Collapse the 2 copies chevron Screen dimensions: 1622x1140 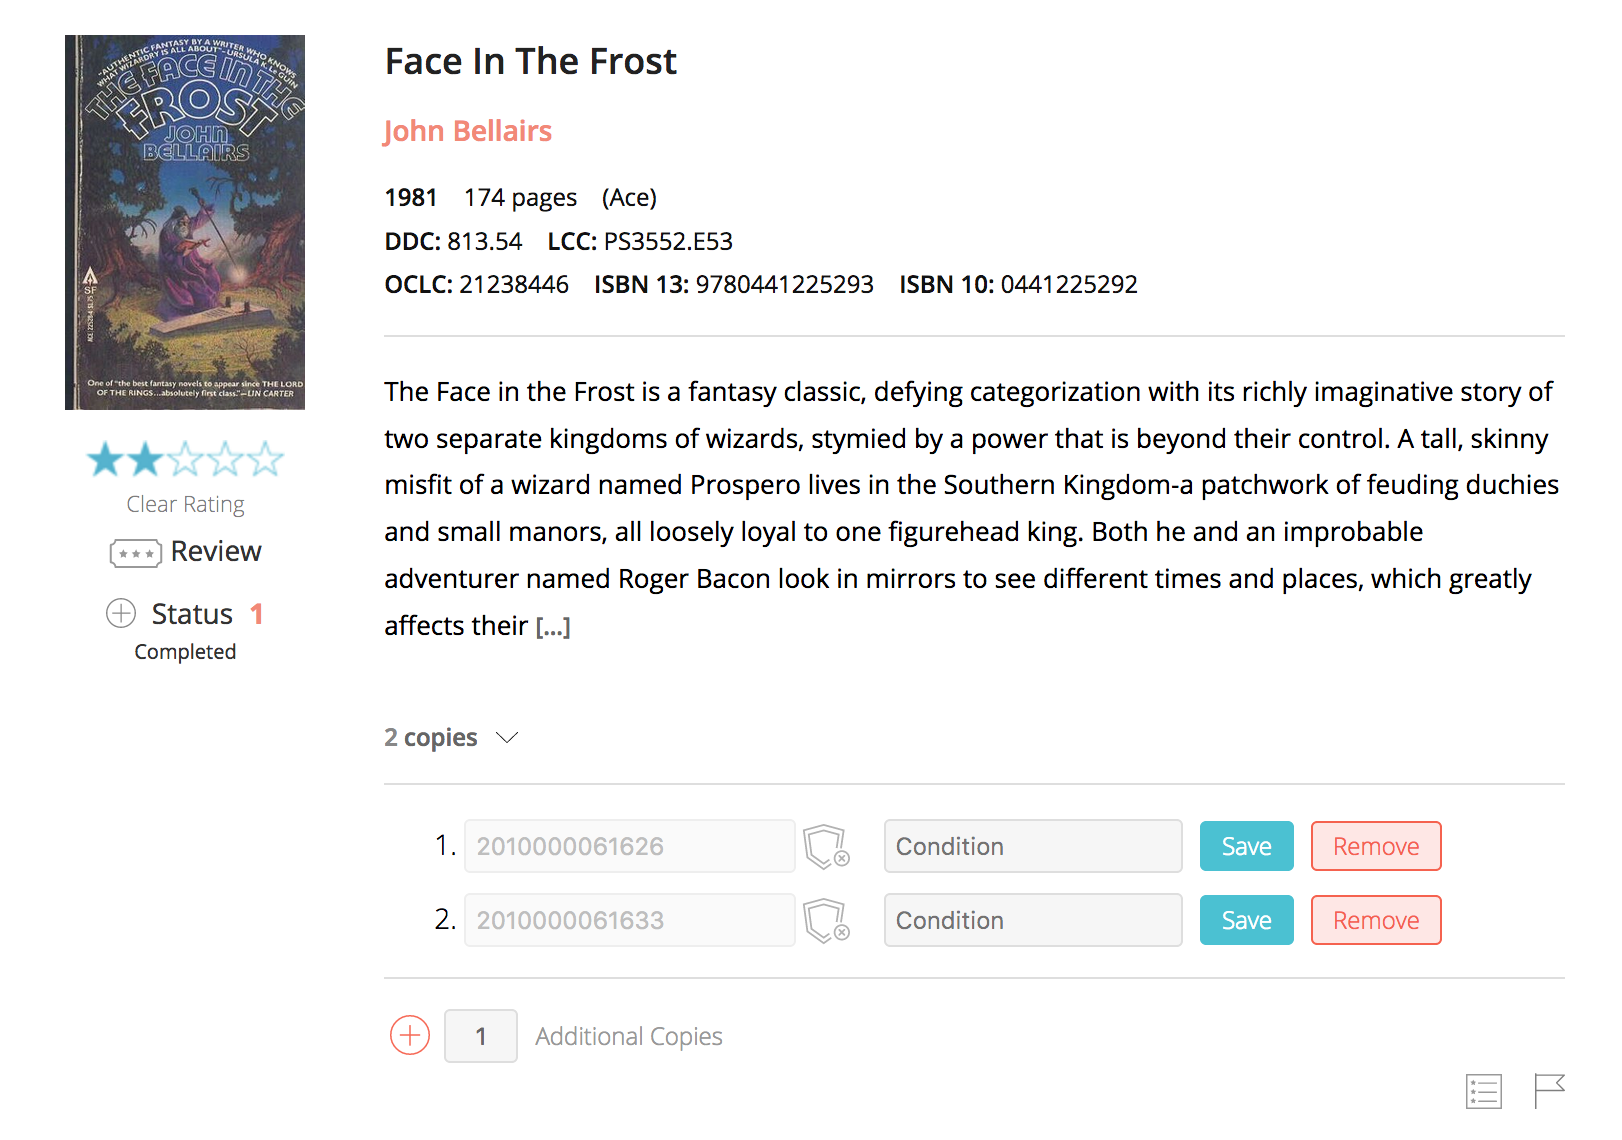click(x=507, y=738)
